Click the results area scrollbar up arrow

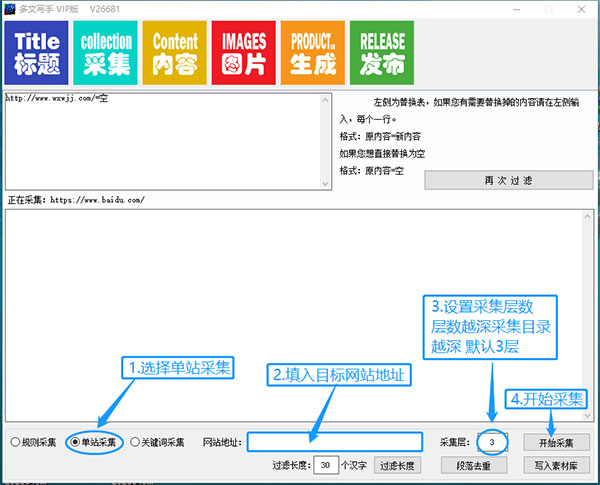point(587,216)
